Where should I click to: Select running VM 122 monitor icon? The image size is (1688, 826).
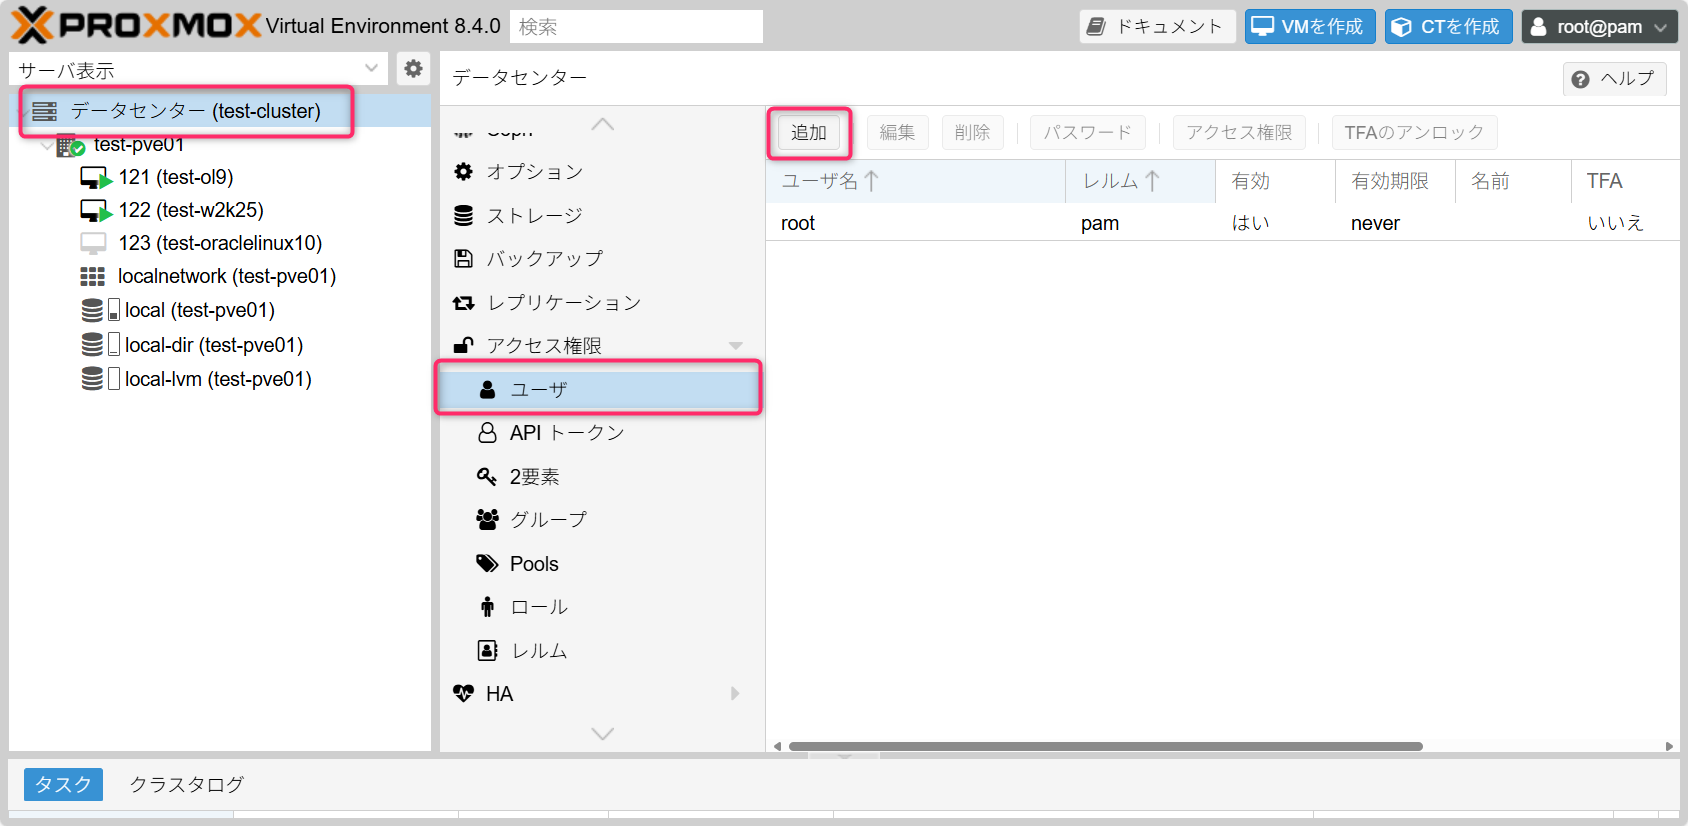pos(95,211)
